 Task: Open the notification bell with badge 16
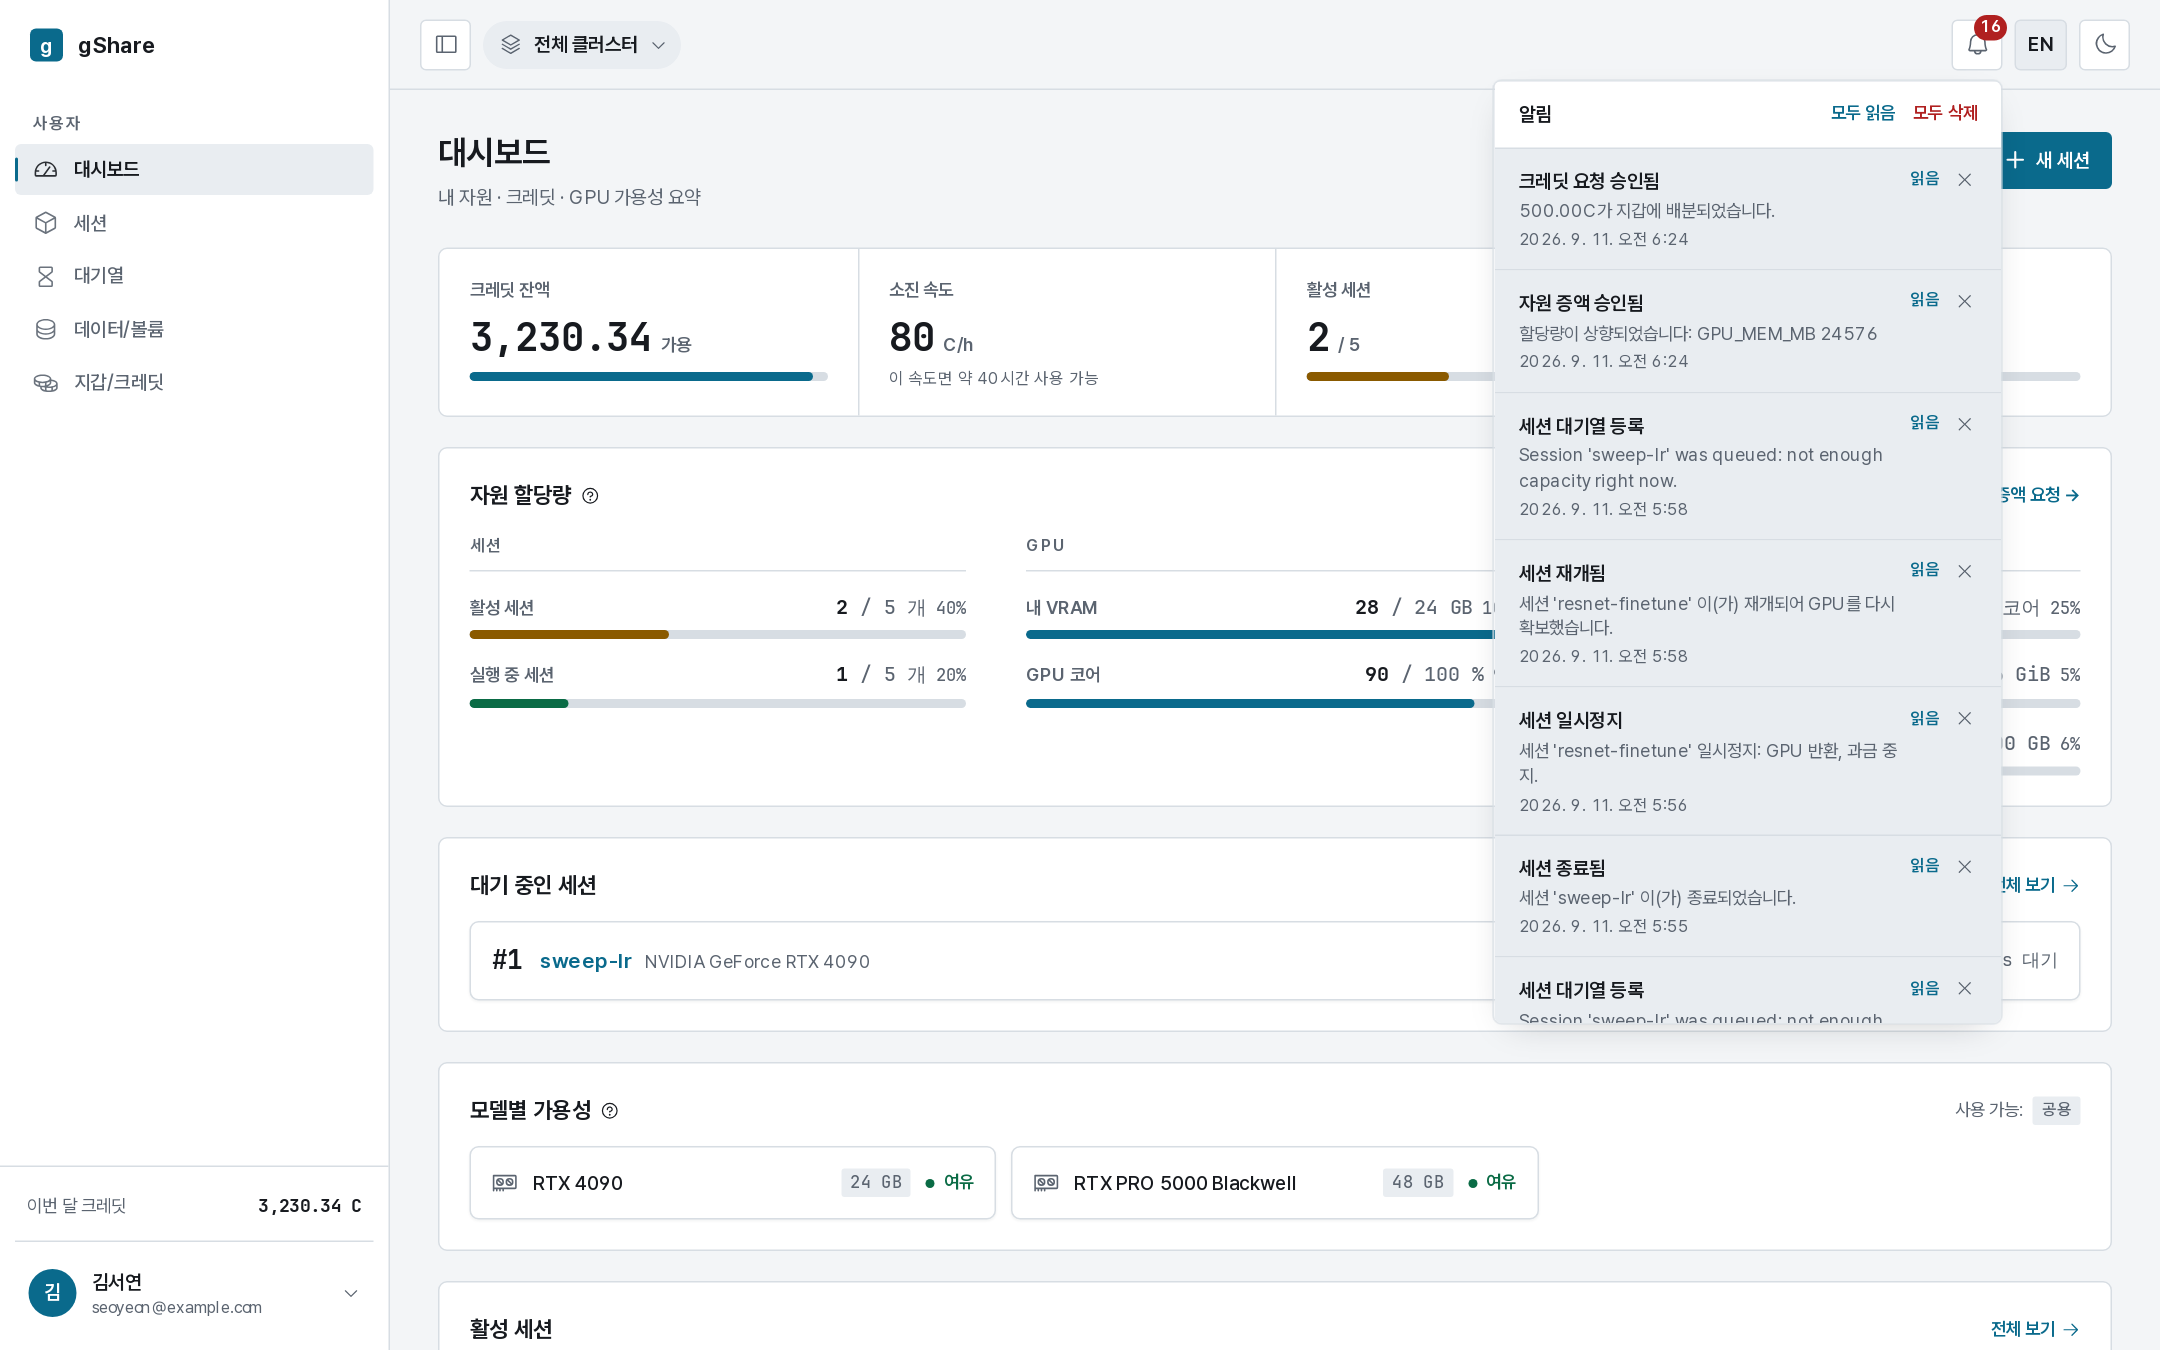pos(1977,45)
